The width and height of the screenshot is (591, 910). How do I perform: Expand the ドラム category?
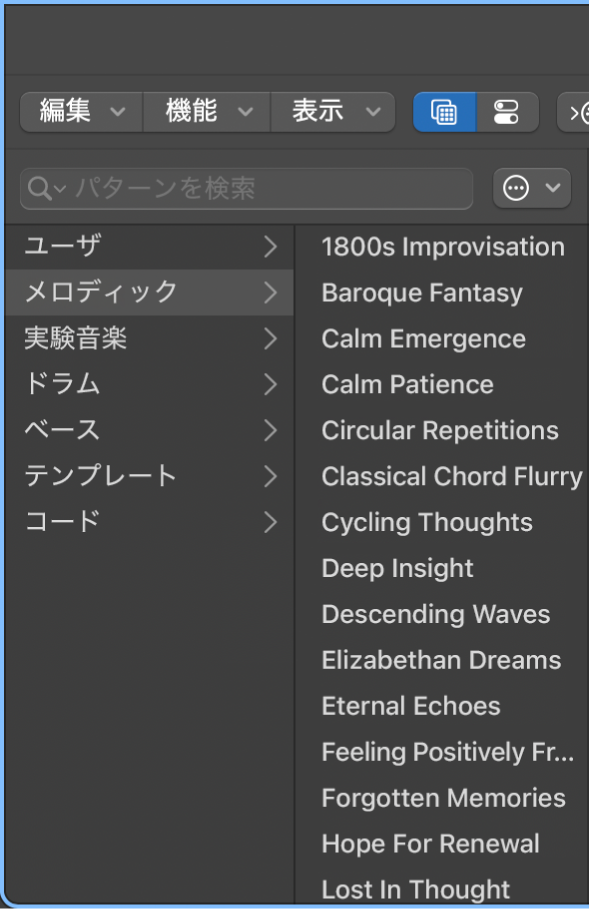[x=268, y=385]
